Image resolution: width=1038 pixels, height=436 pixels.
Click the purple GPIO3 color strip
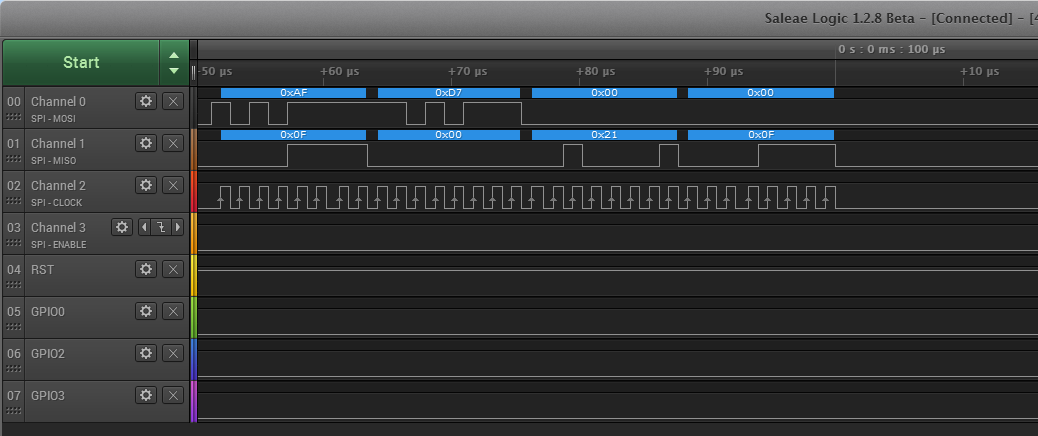194,401
